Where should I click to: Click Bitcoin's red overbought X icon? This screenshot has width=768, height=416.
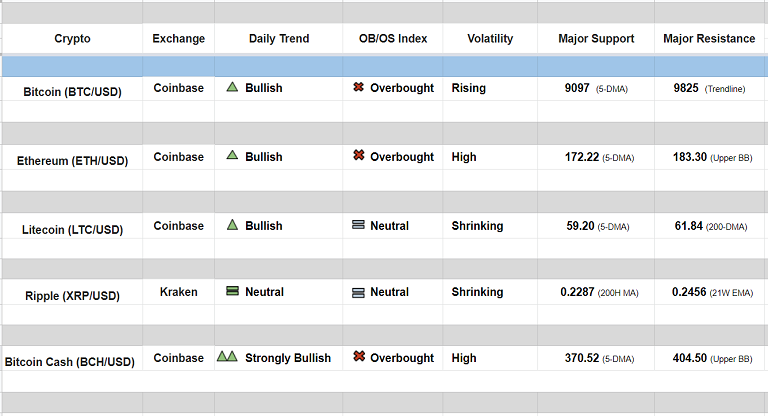tap(358, 88)
